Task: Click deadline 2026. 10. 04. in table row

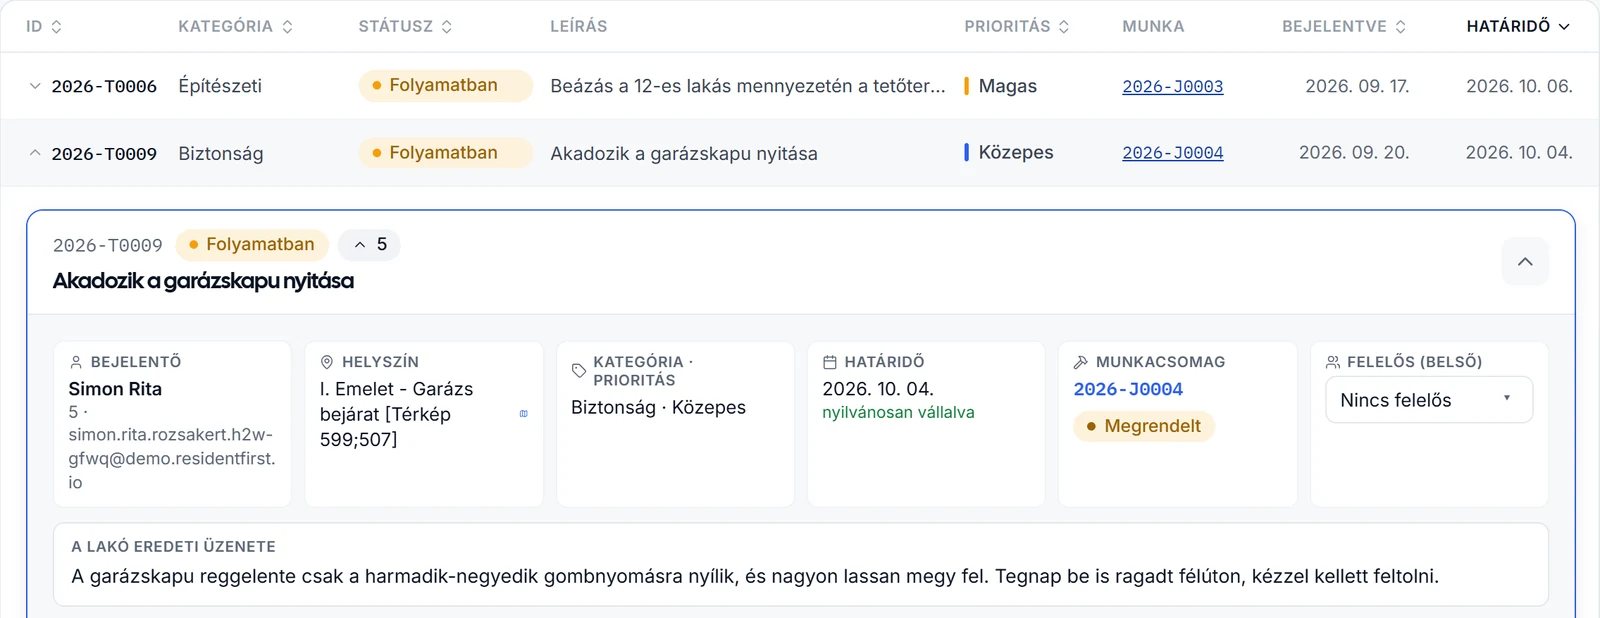Action: 1519,152
